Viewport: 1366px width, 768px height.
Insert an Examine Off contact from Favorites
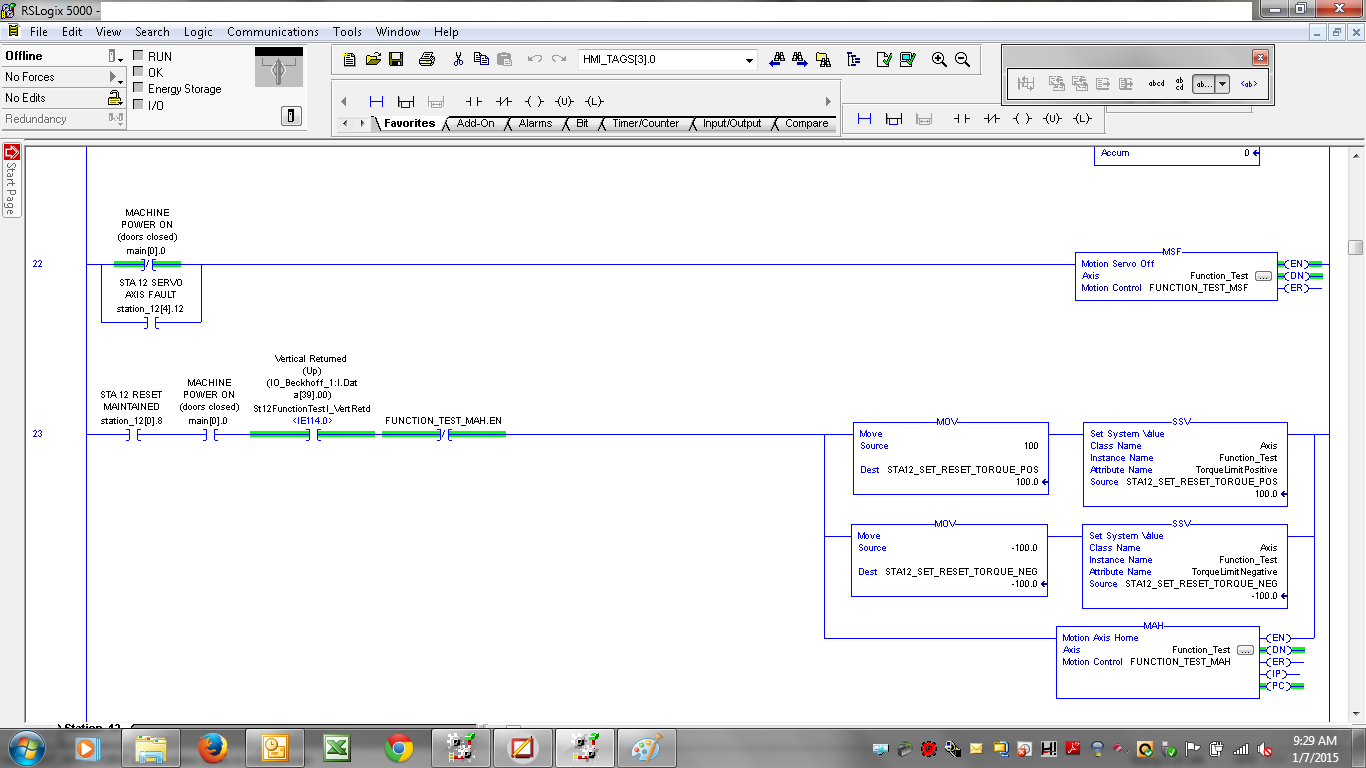[x=504, y=101]
